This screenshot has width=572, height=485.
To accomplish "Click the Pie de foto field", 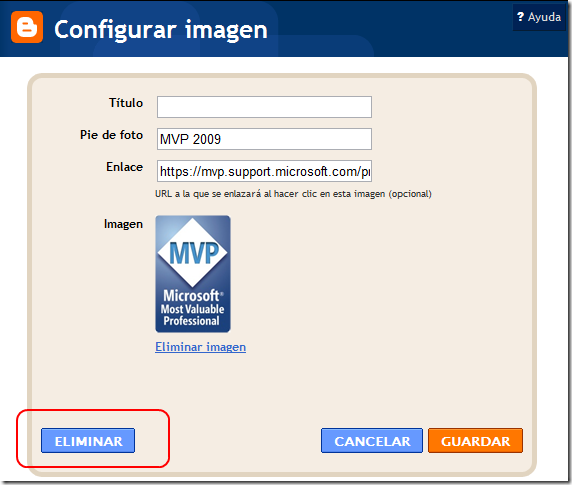I will coord(264,139).
